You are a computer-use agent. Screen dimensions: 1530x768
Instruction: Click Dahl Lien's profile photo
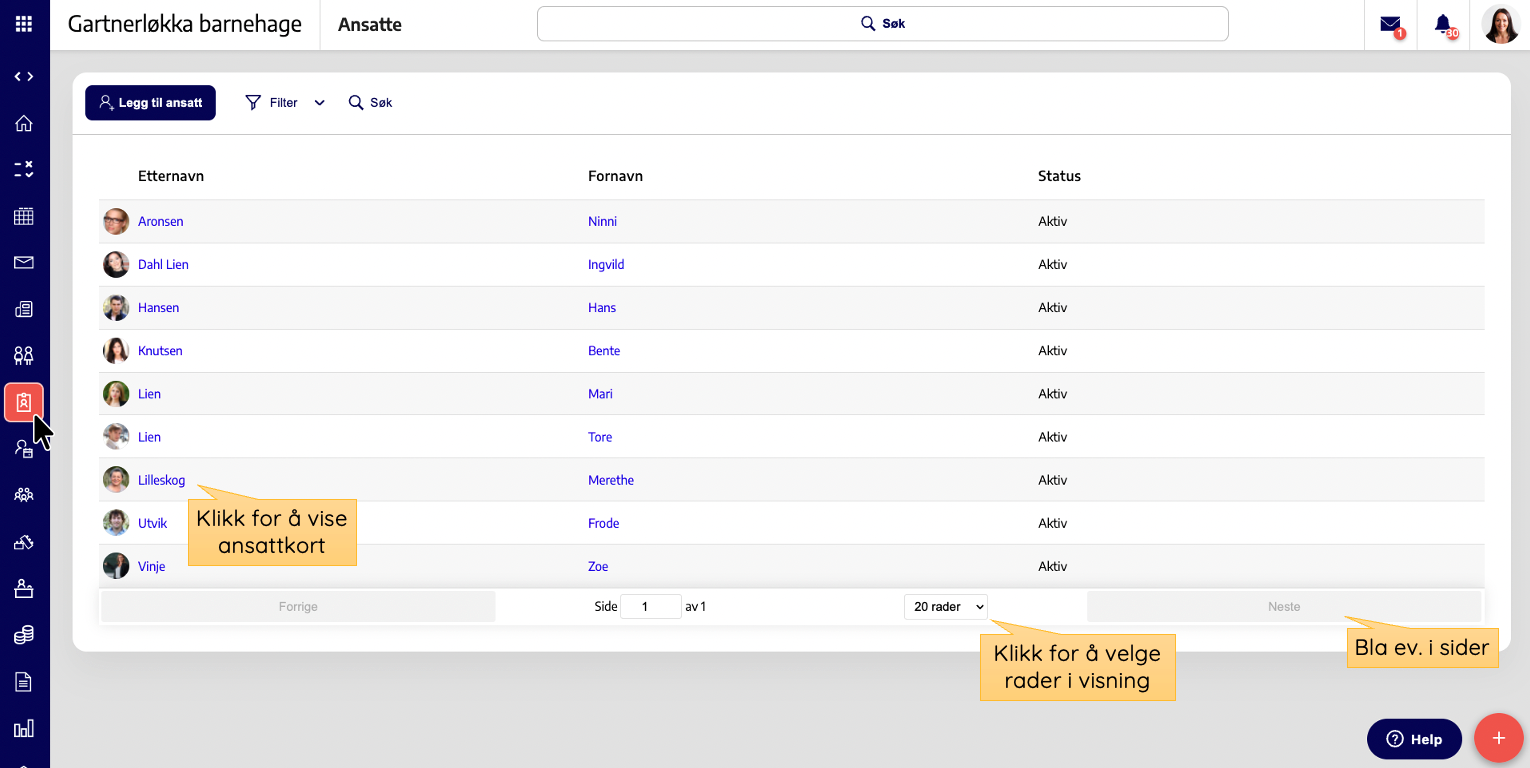[116, 264]
